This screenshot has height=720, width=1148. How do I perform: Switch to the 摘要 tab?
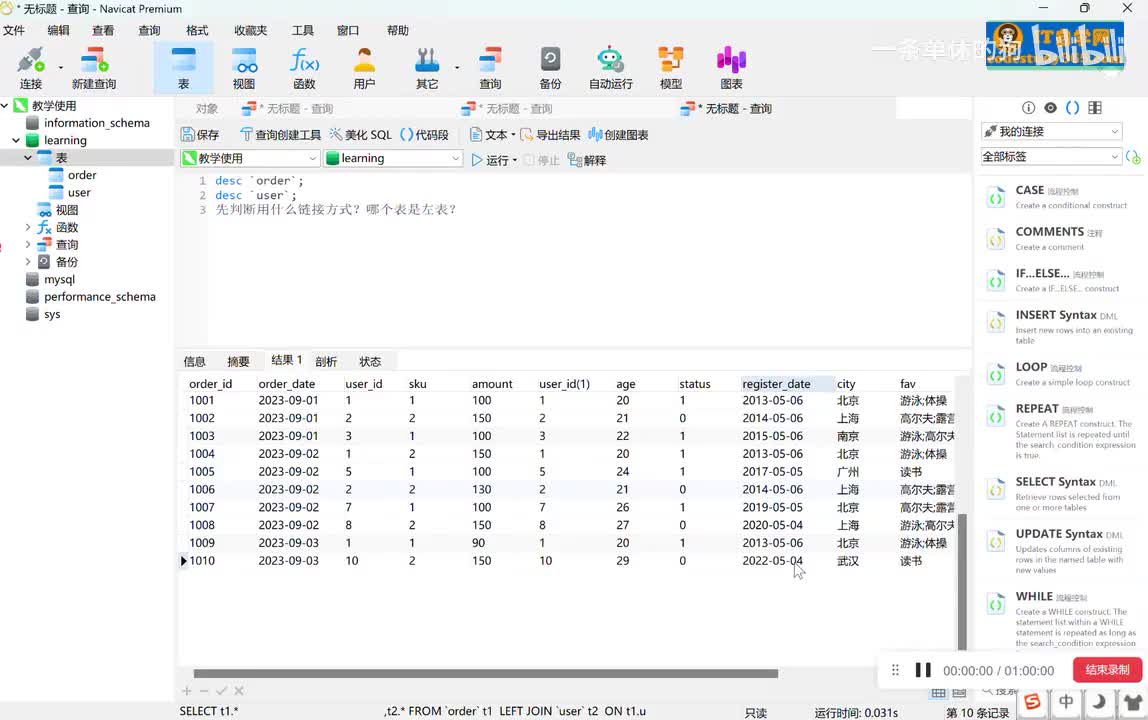(x=238, y=361)
